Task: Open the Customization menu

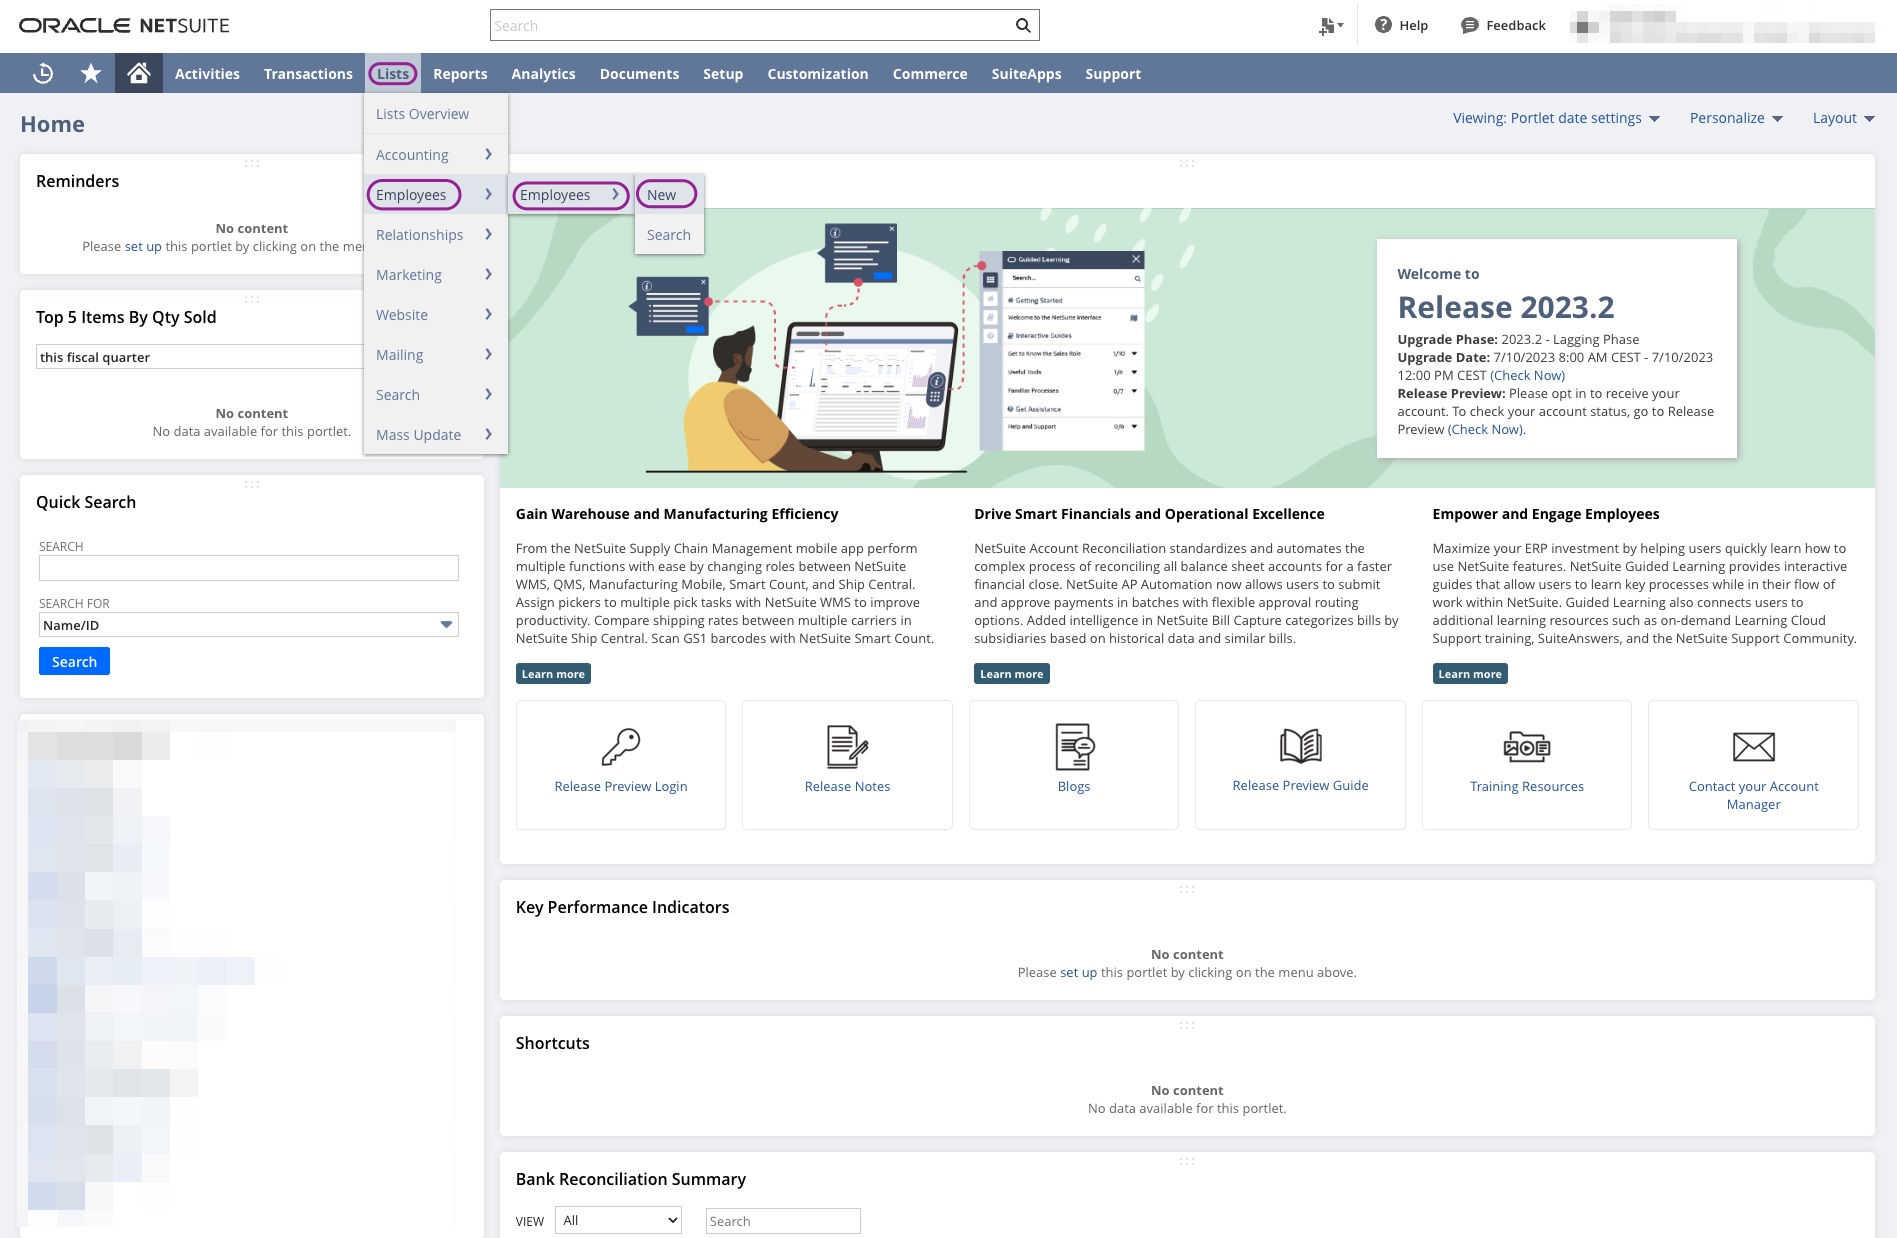Action: point(818,73)
